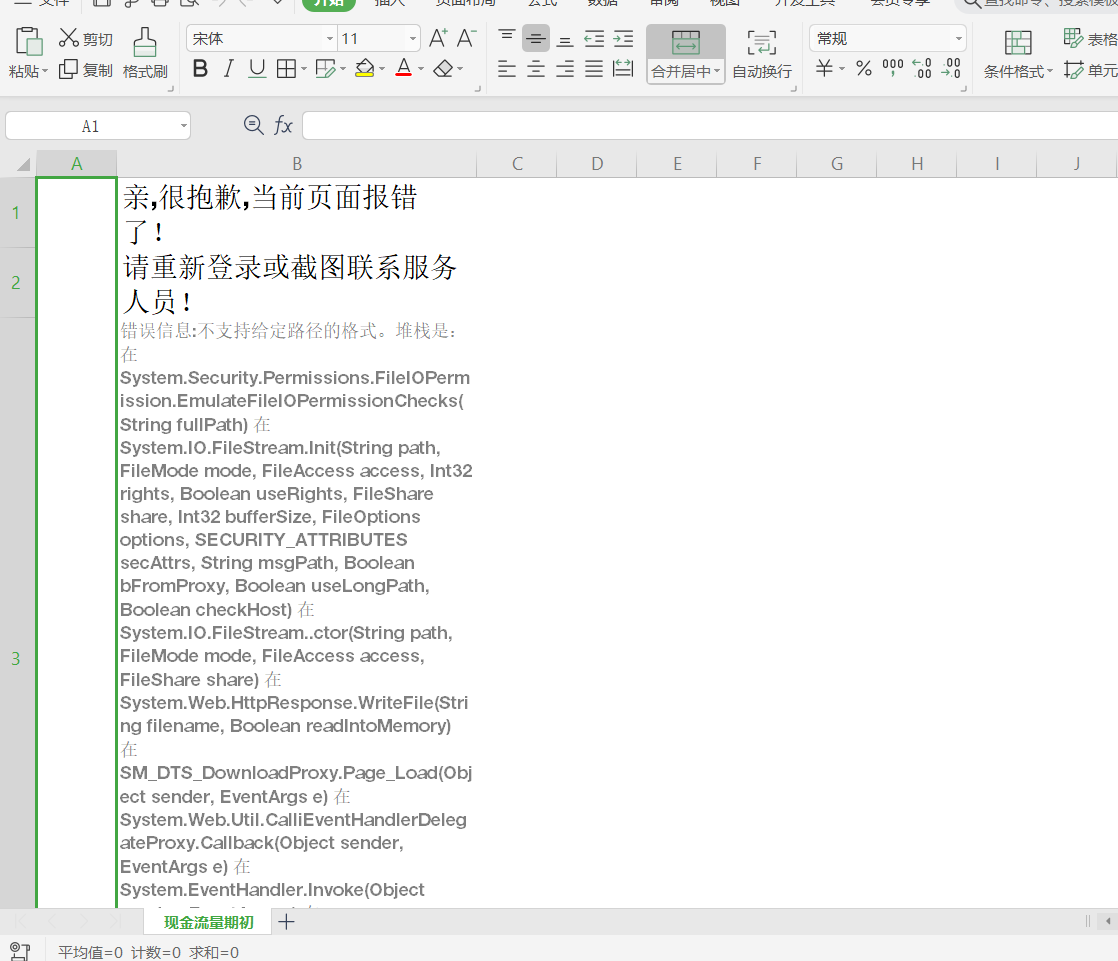Click cell with 请重新登录或截图联系服务人员 text
Viewport: 1118px width, 961px height.
coord(297,282)
